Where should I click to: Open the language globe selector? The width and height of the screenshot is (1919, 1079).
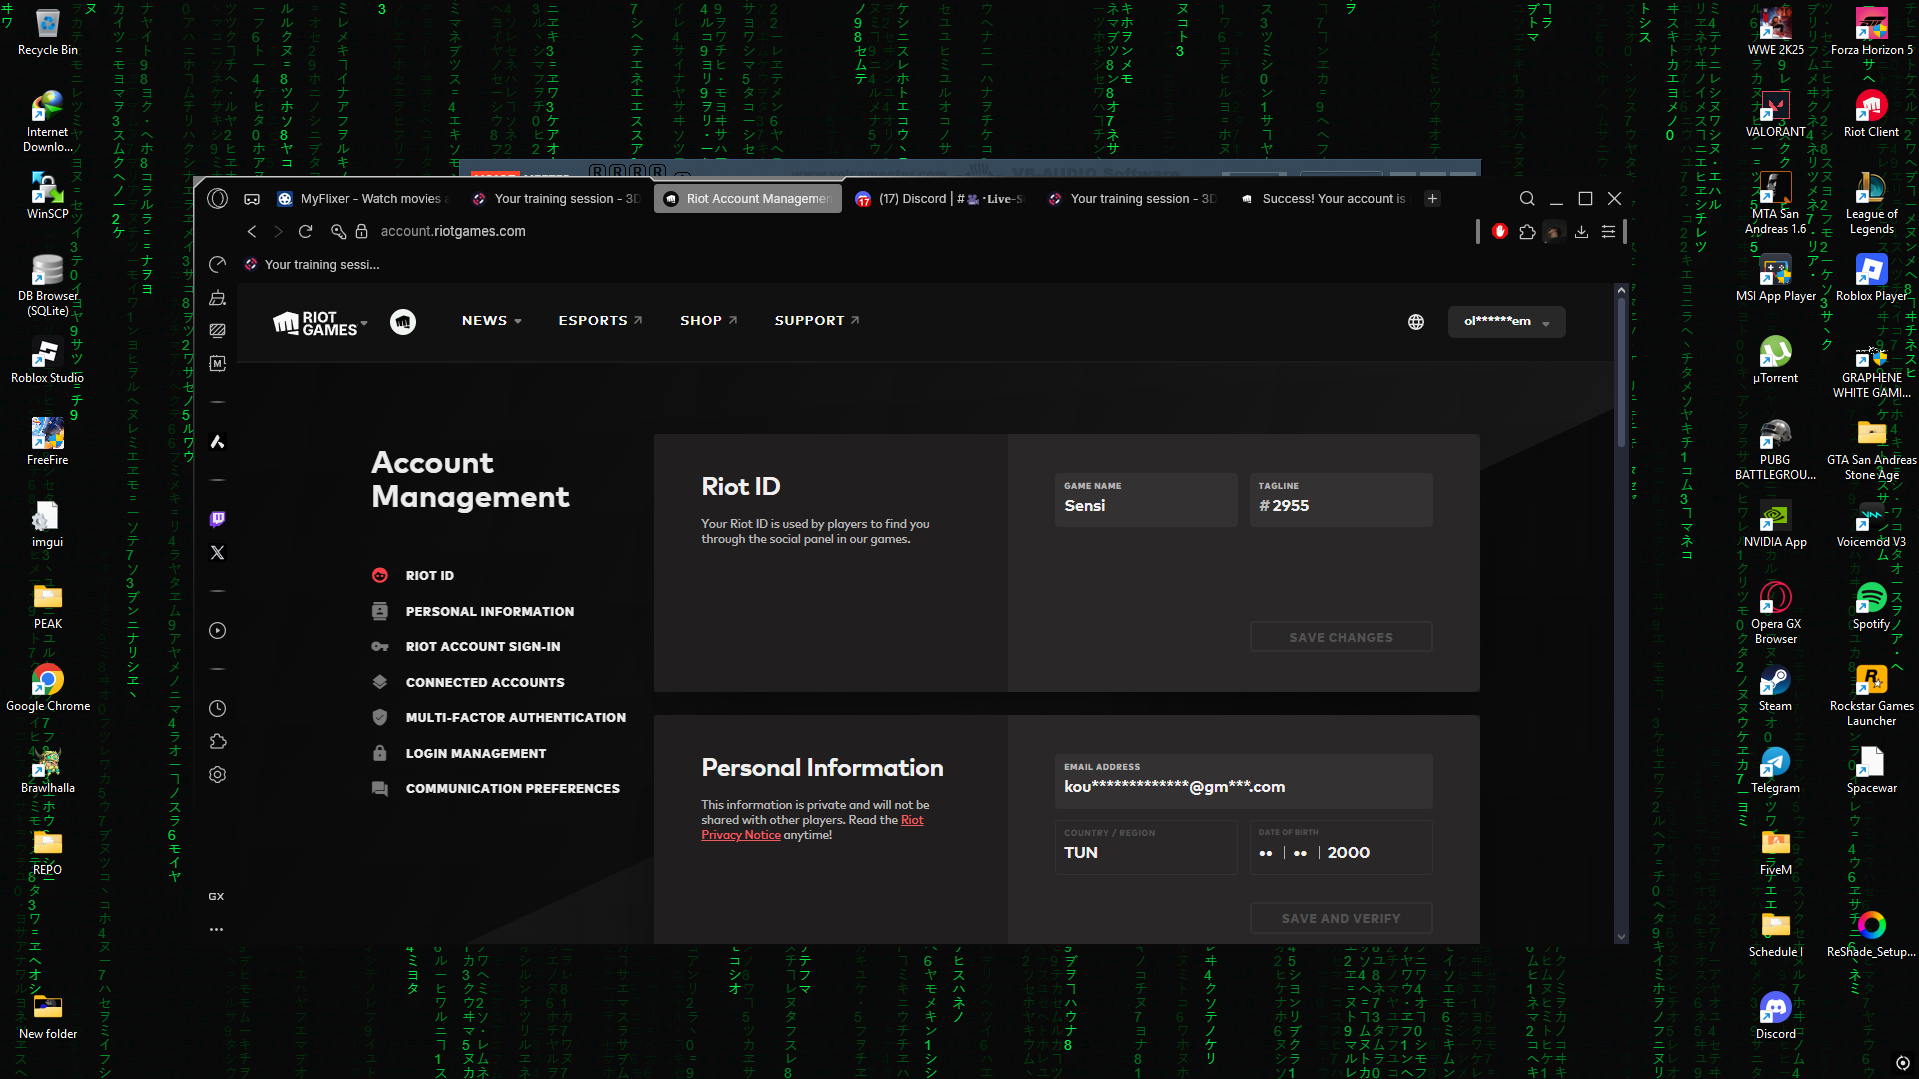click(x=1415, y=321)
